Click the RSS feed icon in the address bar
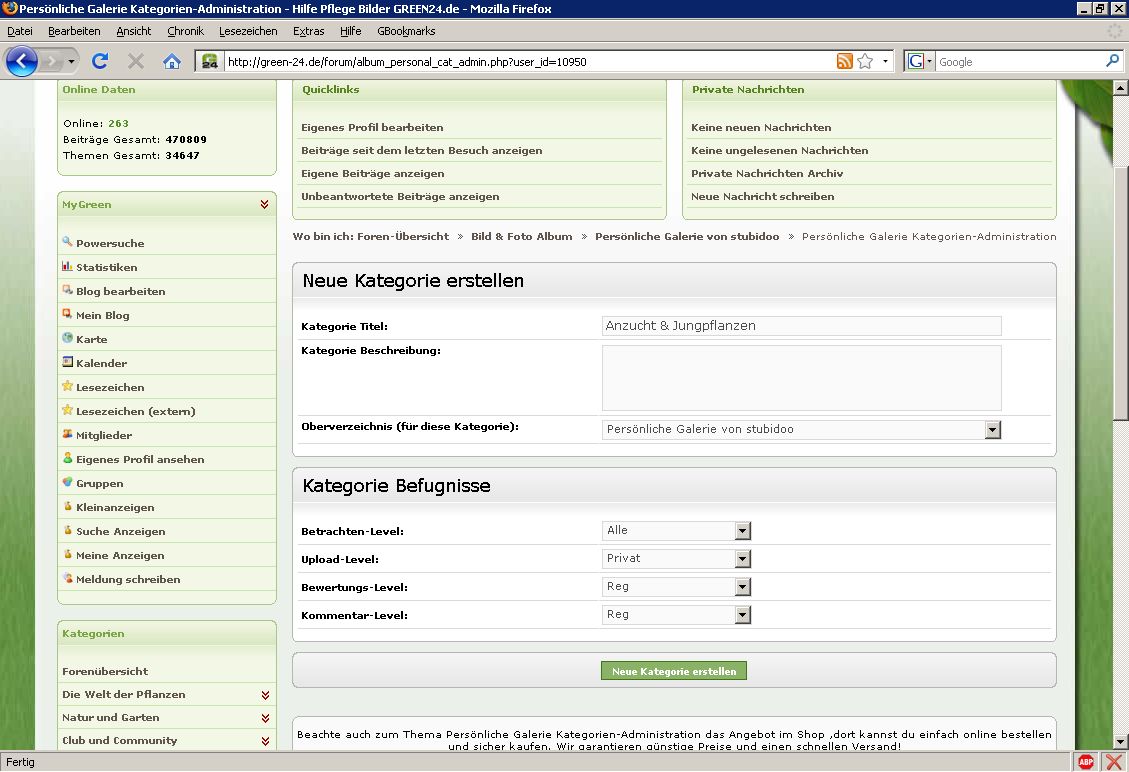This screenshot has width=1129, height=772. click(845, 62)
